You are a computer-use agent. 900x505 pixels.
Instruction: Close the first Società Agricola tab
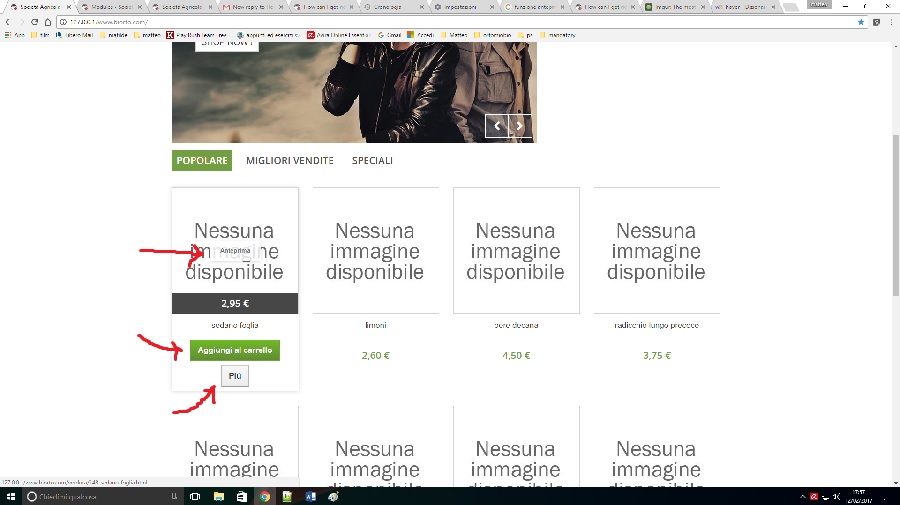pyautogui.click(x=69, y=7)
